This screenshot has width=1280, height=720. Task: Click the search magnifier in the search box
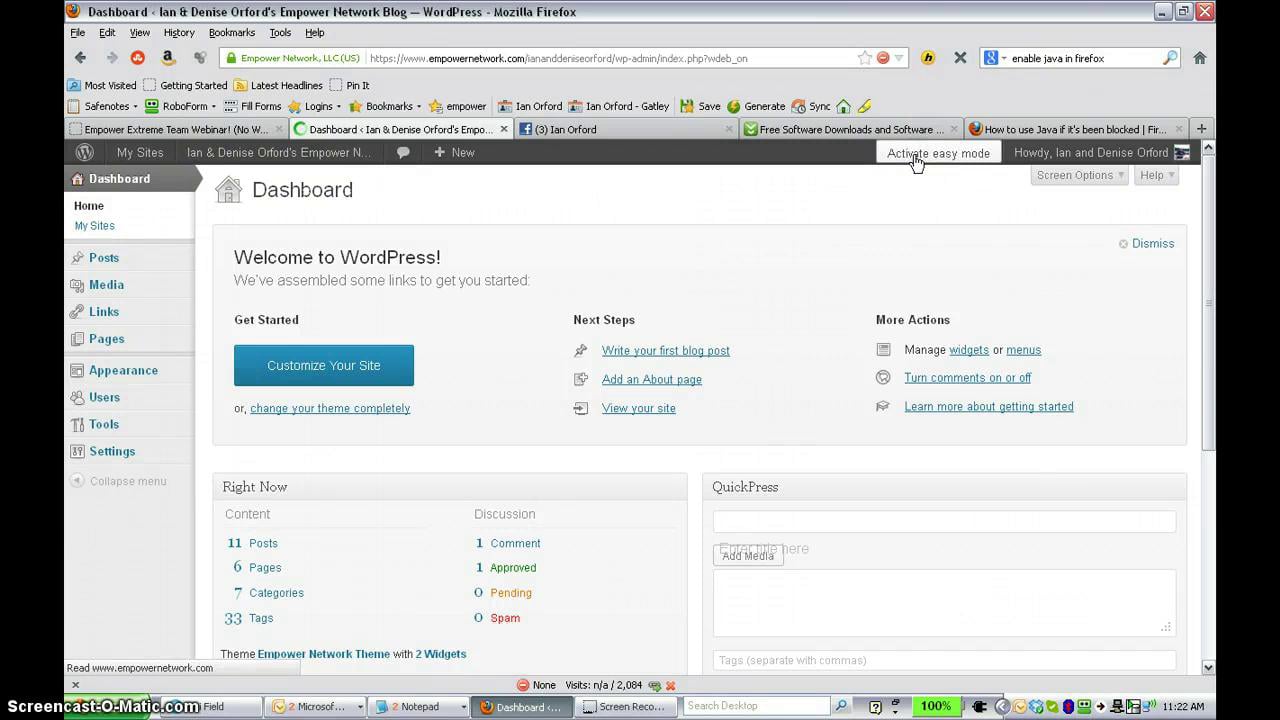(1170, 58)
